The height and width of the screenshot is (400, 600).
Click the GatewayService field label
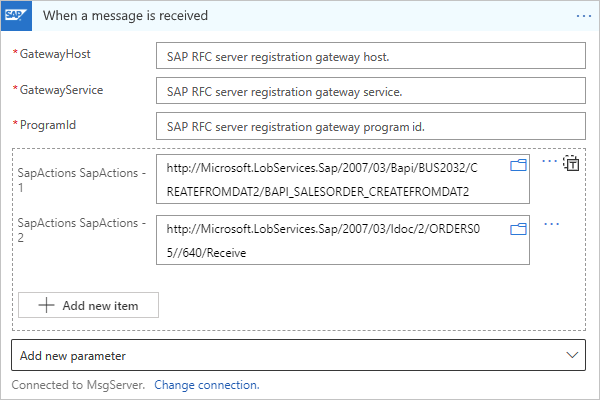click(x=61, y=89)
